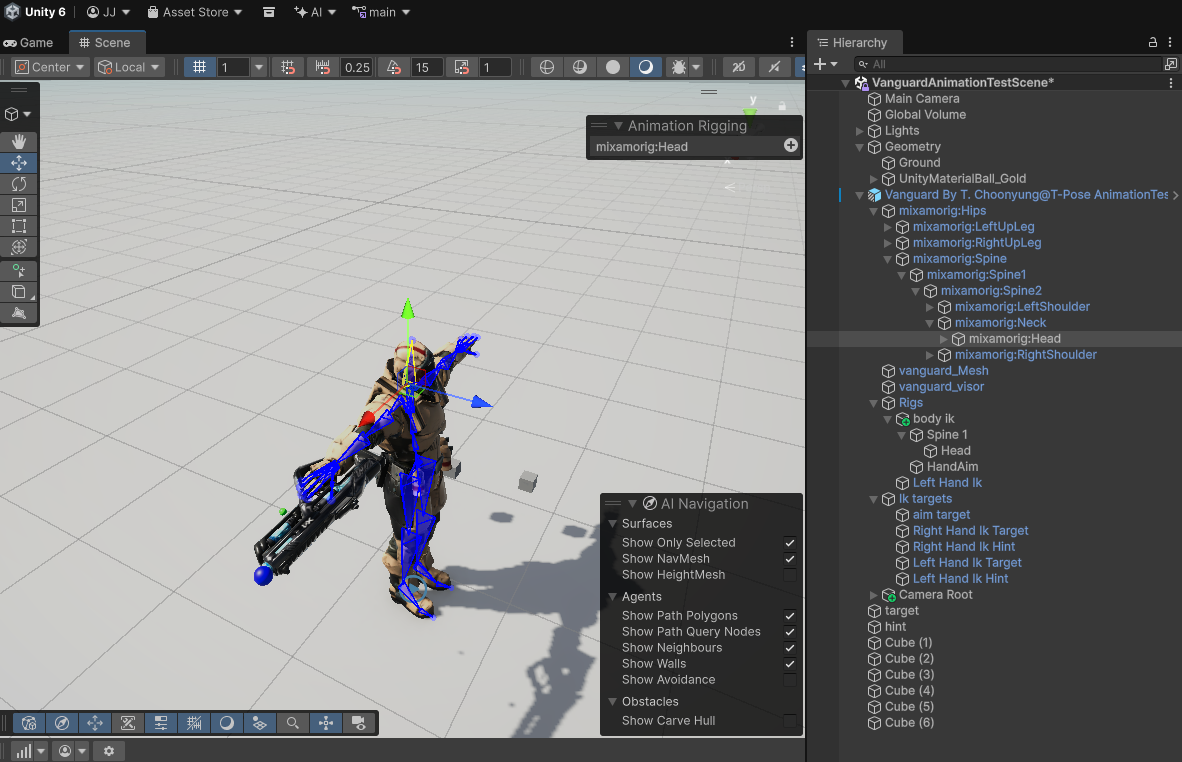
Task: Enable Show Avoidance
Action: pyautogui.click(x=789, y=680)
